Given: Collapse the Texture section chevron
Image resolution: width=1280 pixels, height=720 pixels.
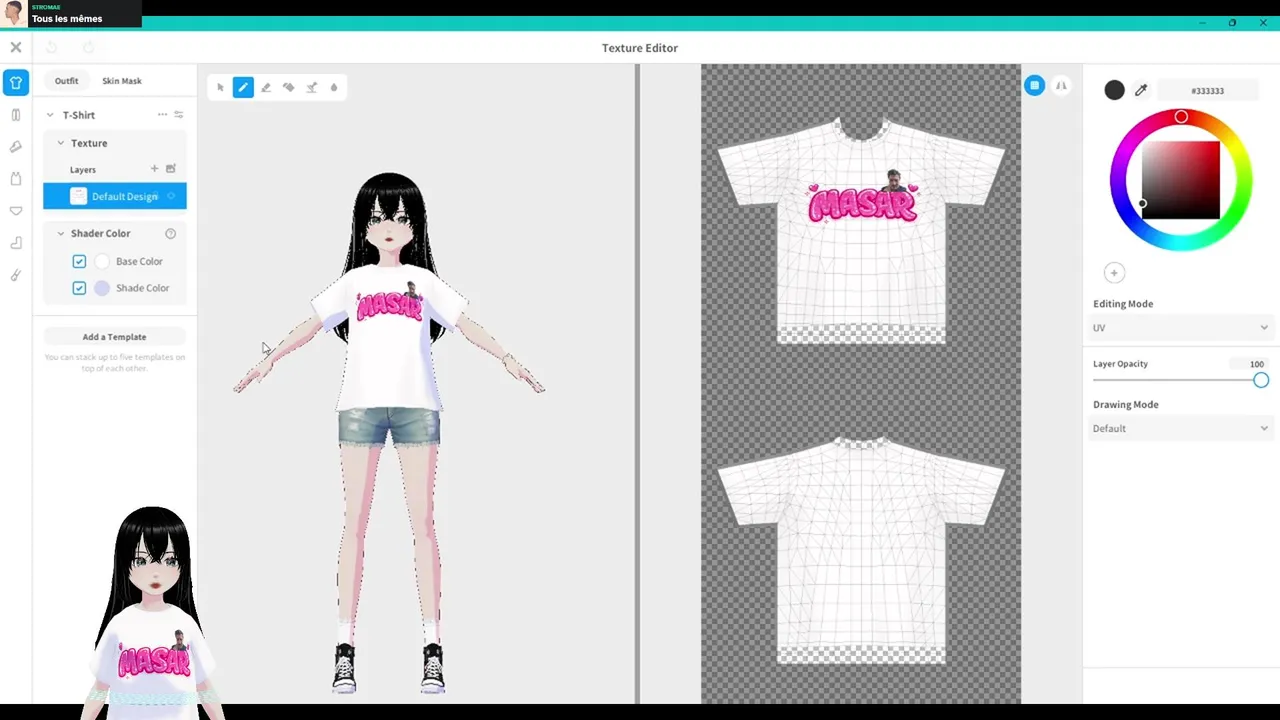Looking at the screenshot, I should 60,143.
